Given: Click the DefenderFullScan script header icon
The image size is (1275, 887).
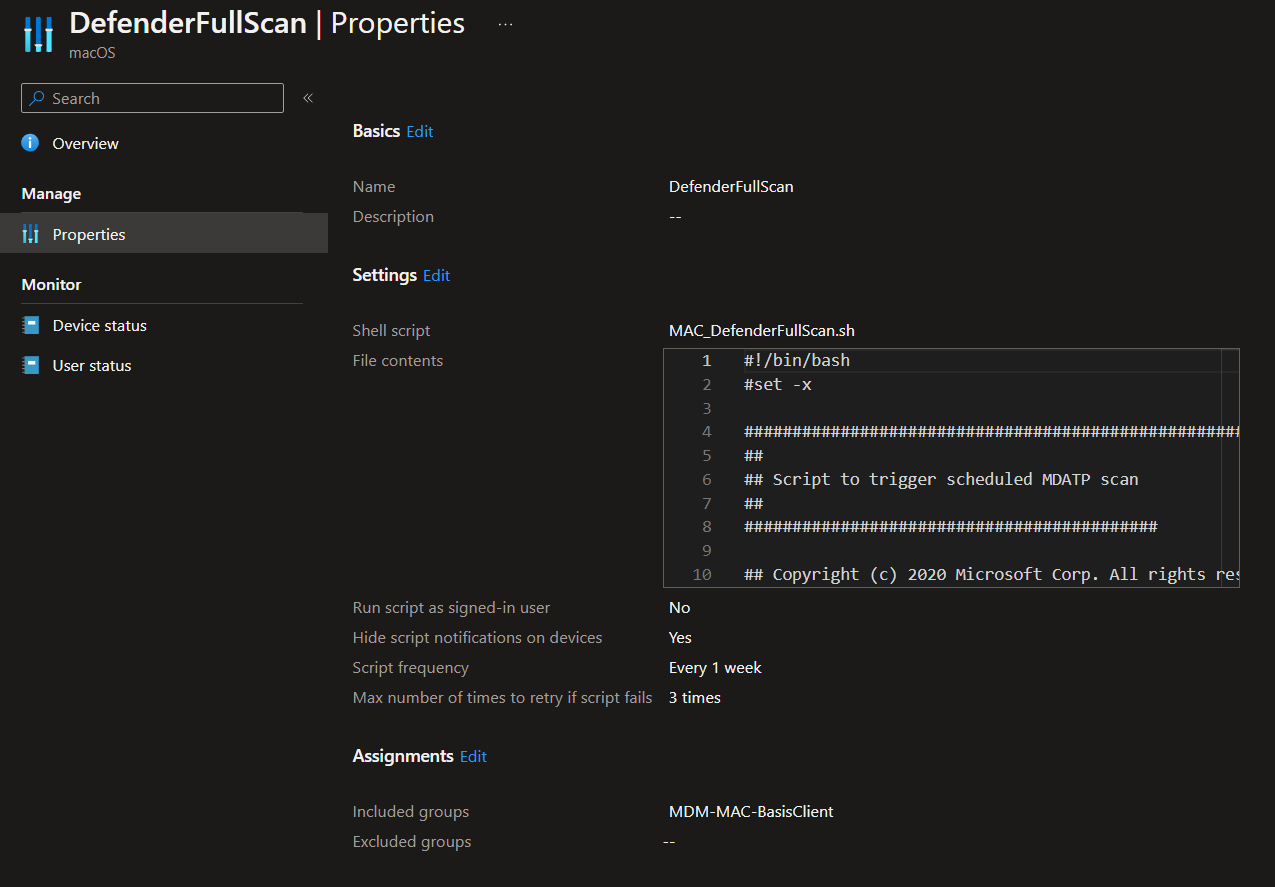Looking at the screenshot, I should [38, 34].
